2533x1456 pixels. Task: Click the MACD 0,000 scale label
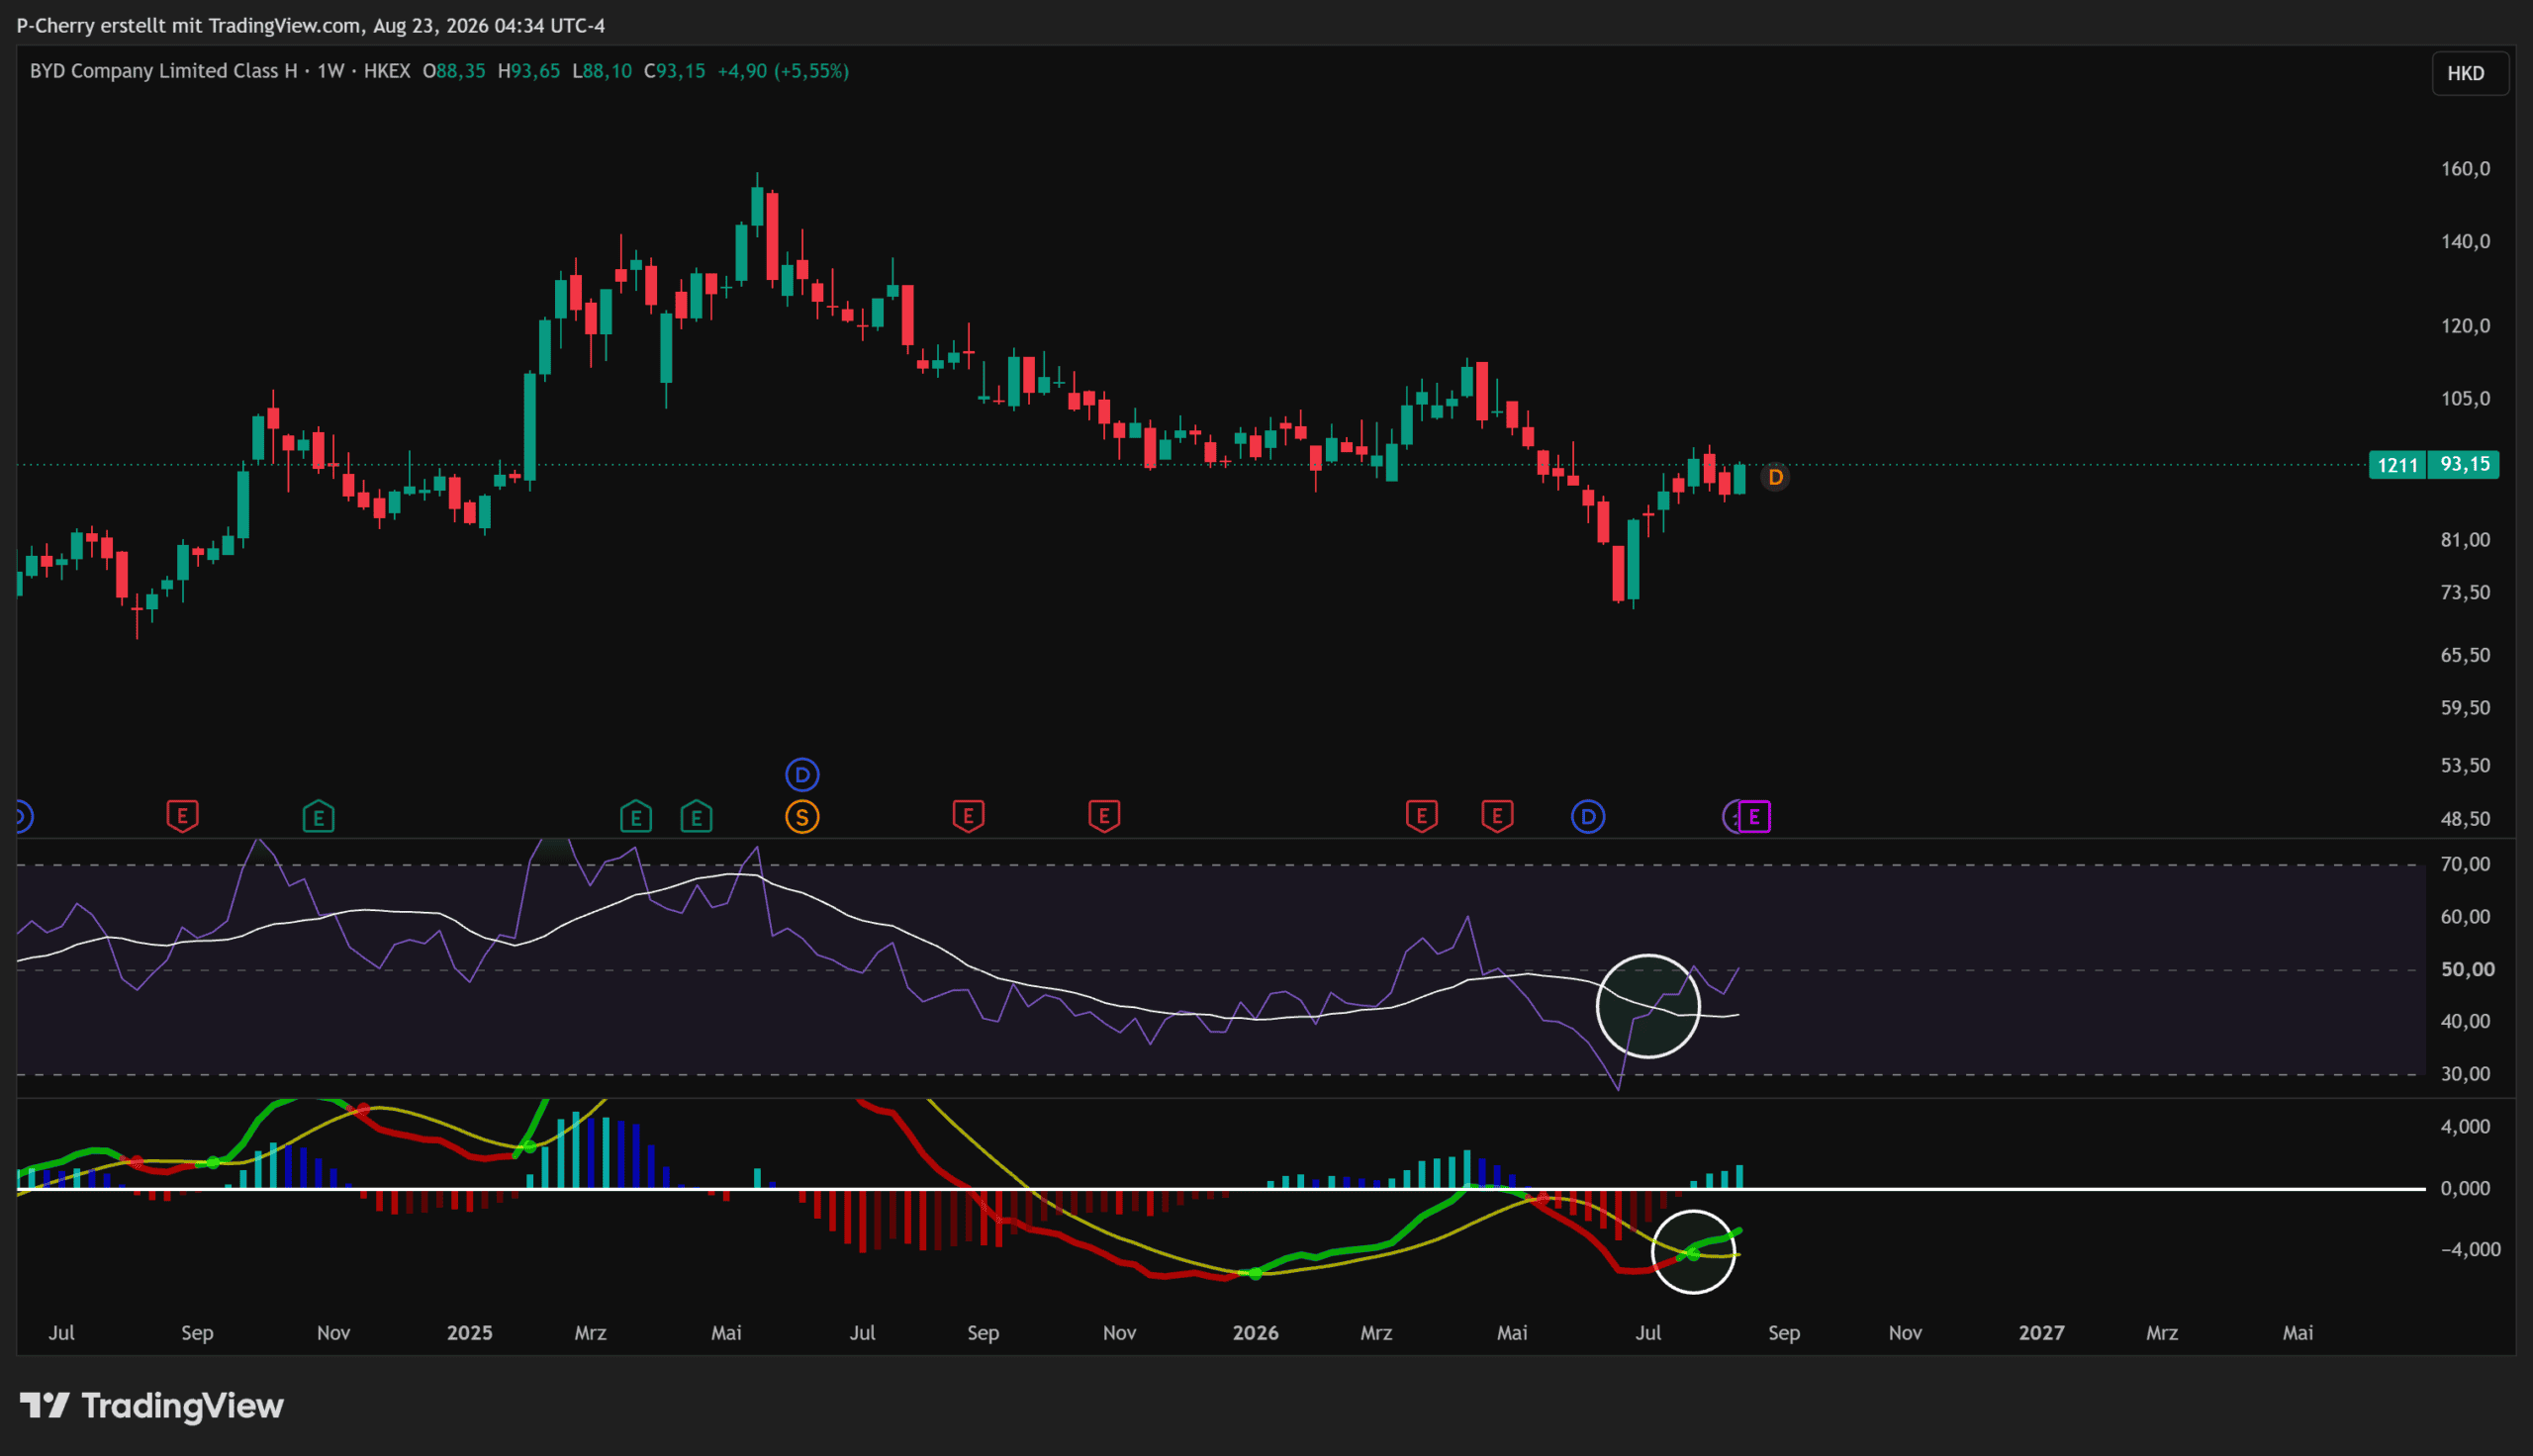coord(2466,1188)
